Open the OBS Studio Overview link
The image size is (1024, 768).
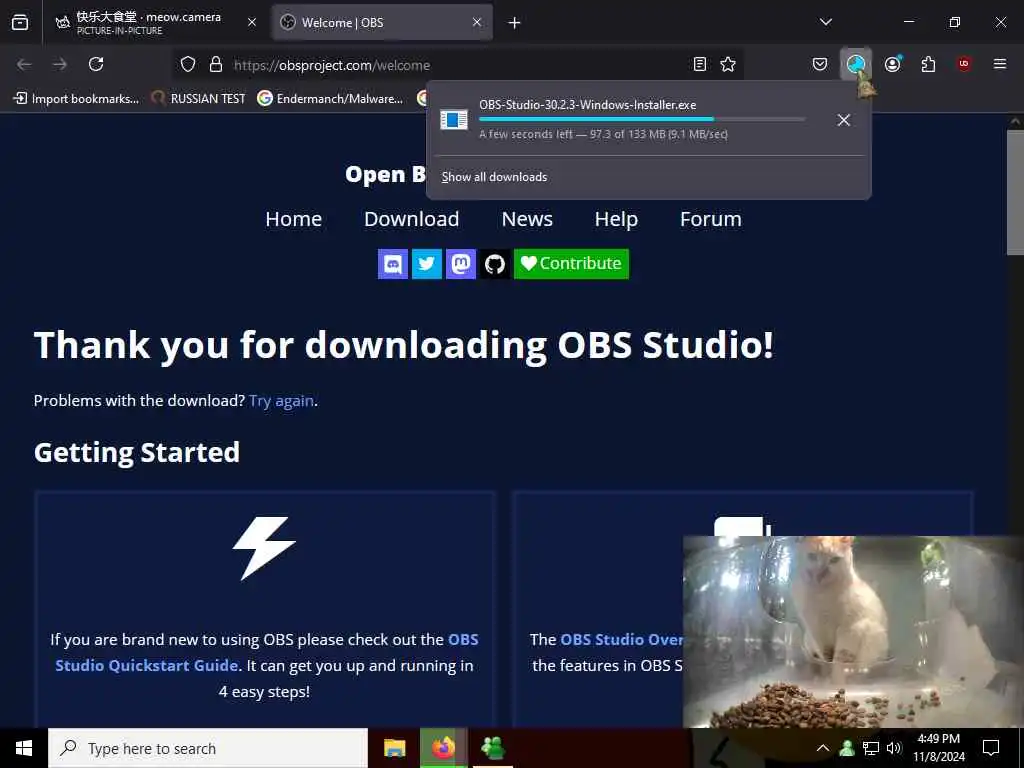tap(621, 639)
